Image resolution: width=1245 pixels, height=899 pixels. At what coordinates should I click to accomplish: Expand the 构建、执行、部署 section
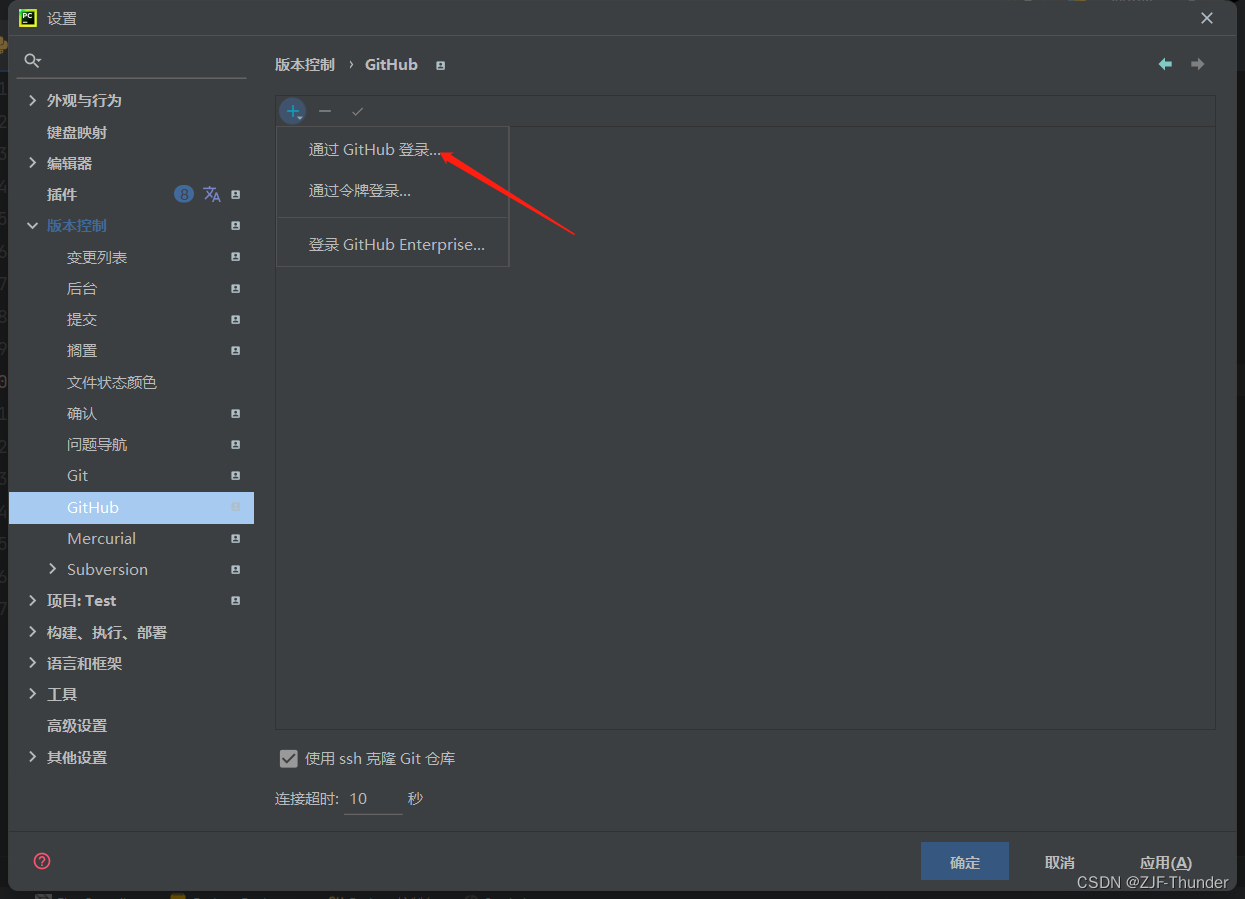tap(33, 632)
